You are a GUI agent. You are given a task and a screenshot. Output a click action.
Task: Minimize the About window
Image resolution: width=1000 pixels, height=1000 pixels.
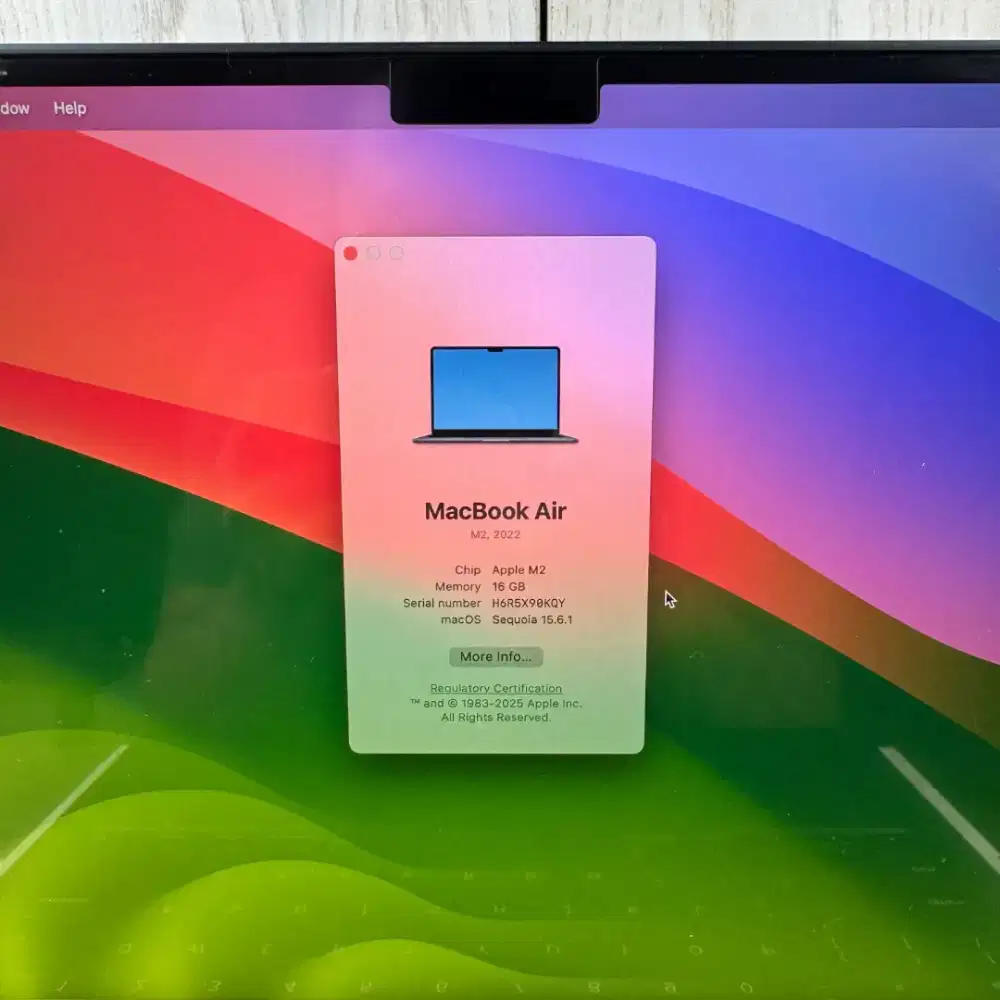click(373, 253)
